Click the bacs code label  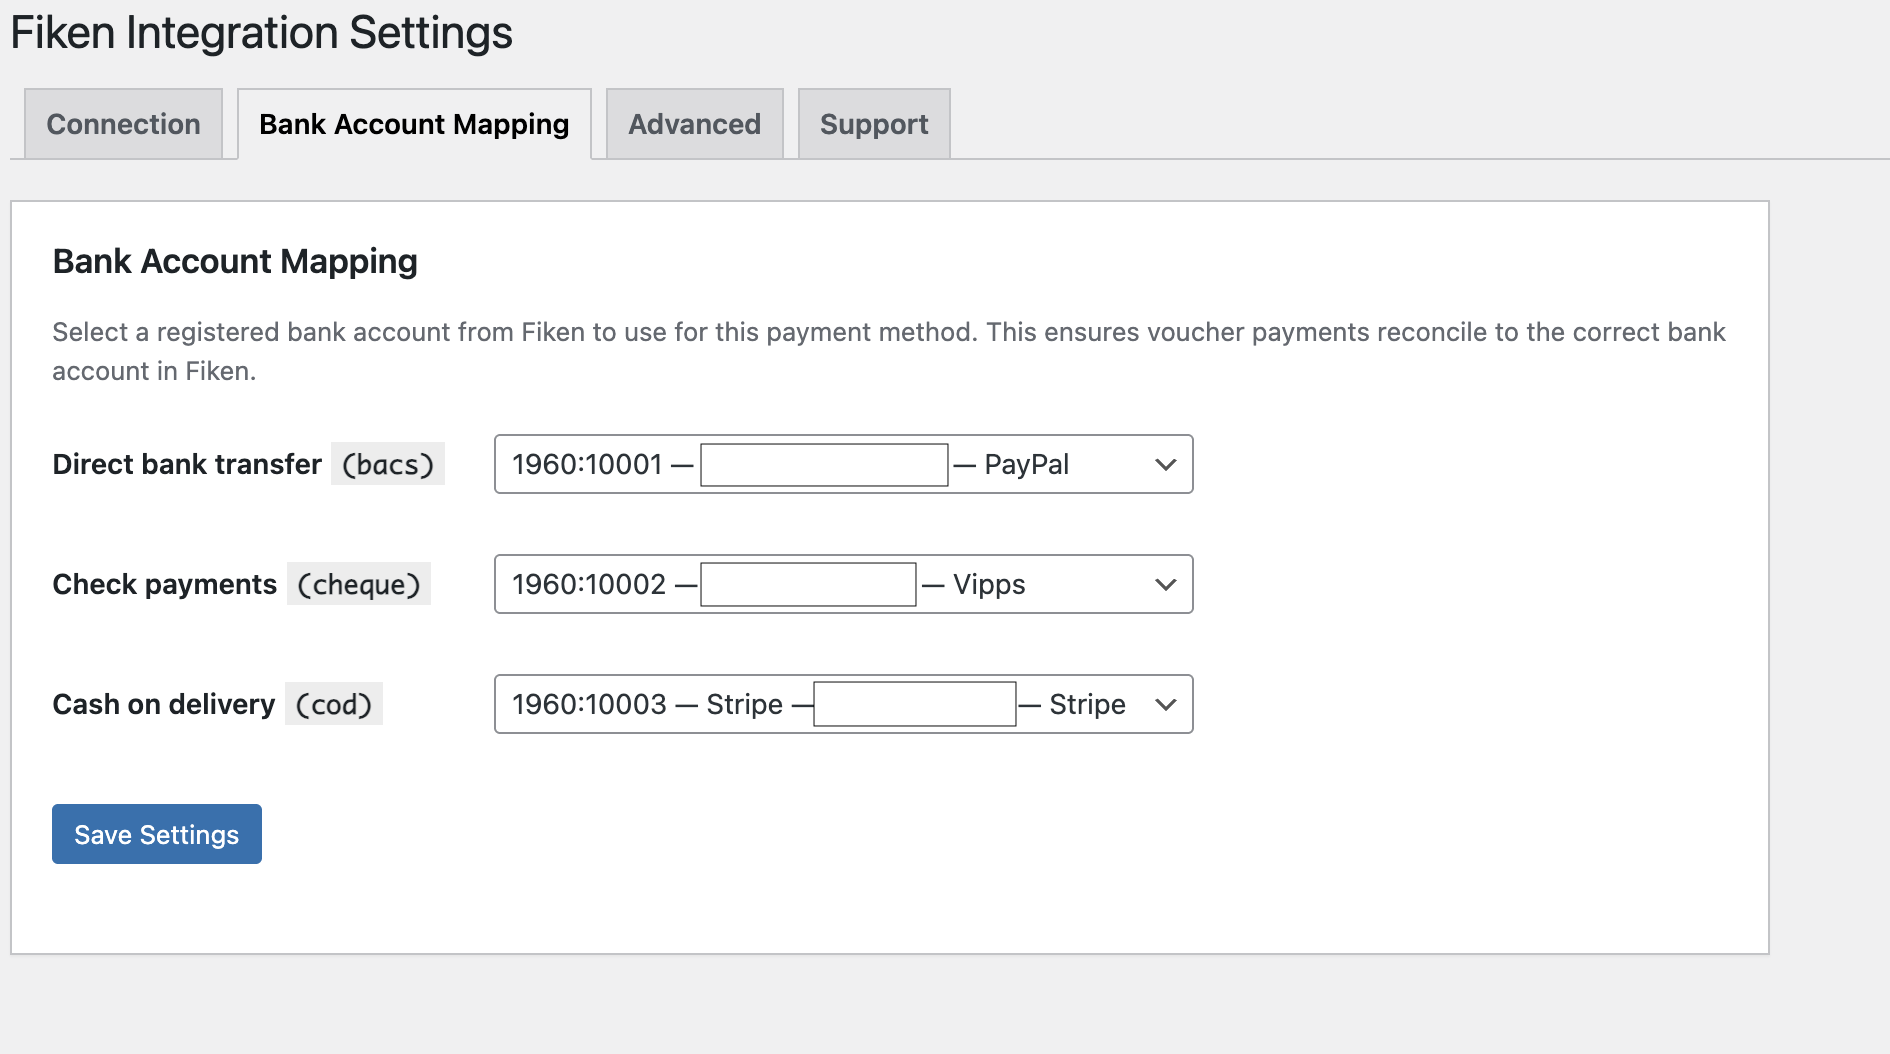tap(388, 464)
